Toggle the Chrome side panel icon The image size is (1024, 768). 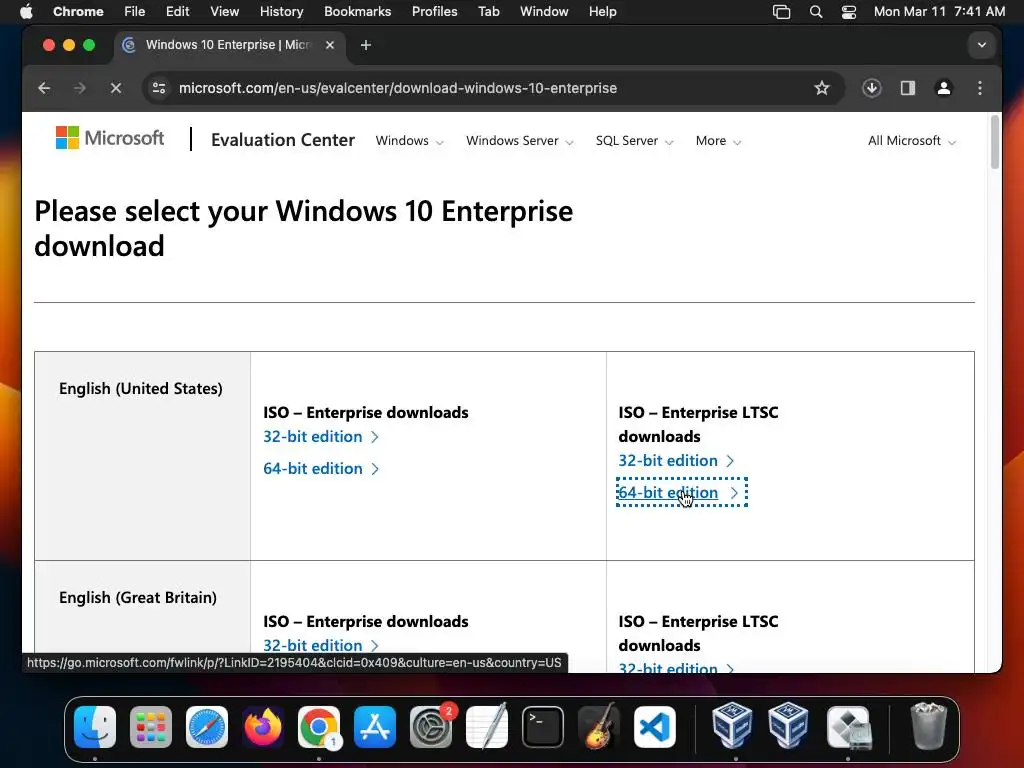click(x=908, y=88)
